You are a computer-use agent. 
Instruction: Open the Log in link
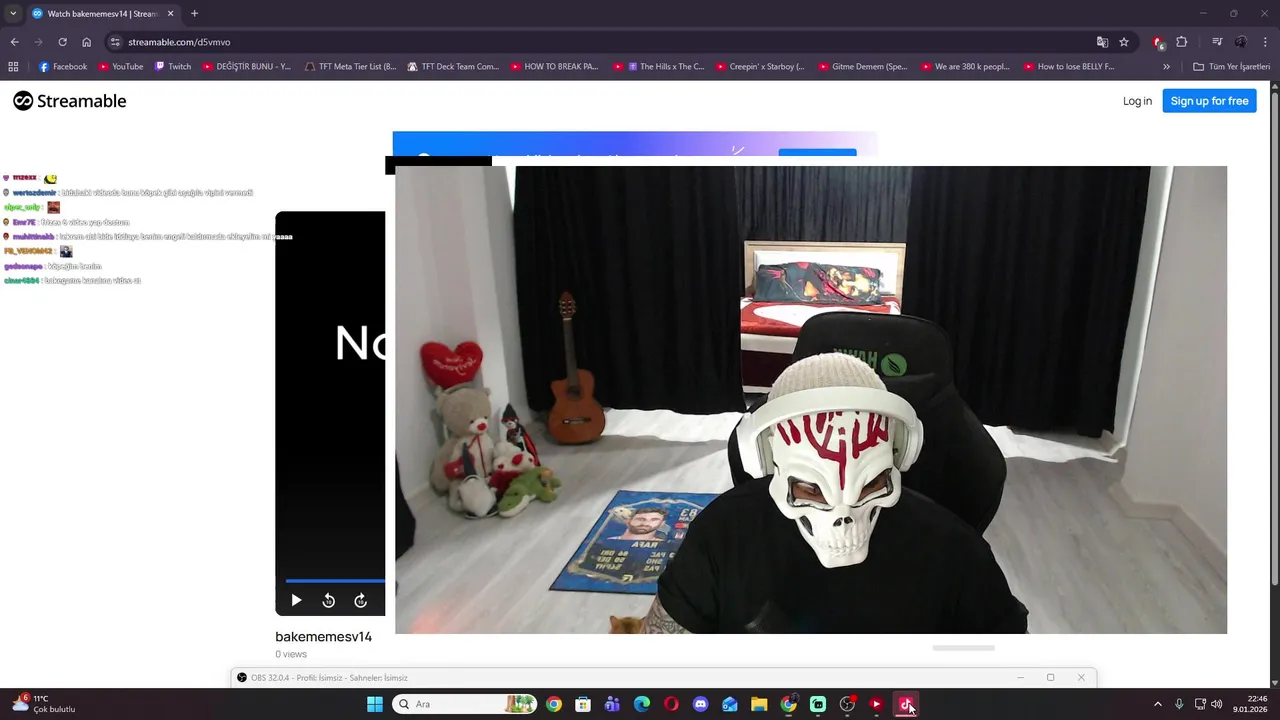(1137, 101)
